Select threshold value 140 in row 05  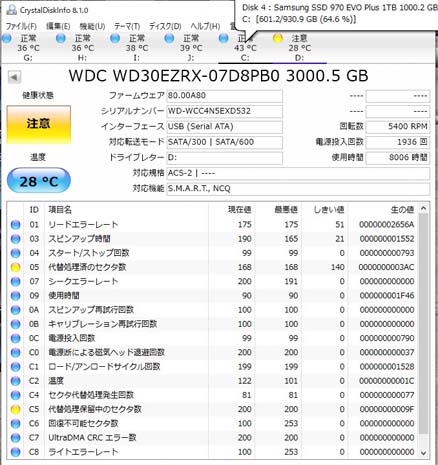coord(337,267)
